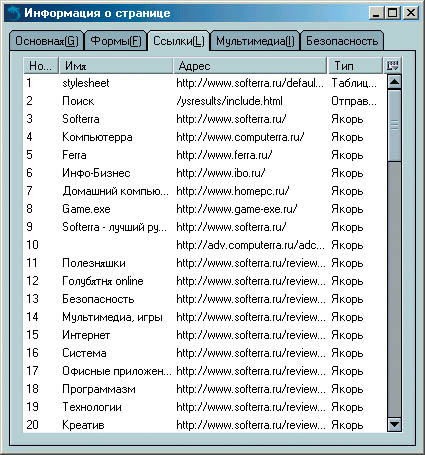Maximize the Информация о странице window
This screenshot has height=455, width=425.
click(x=393, y=13)
